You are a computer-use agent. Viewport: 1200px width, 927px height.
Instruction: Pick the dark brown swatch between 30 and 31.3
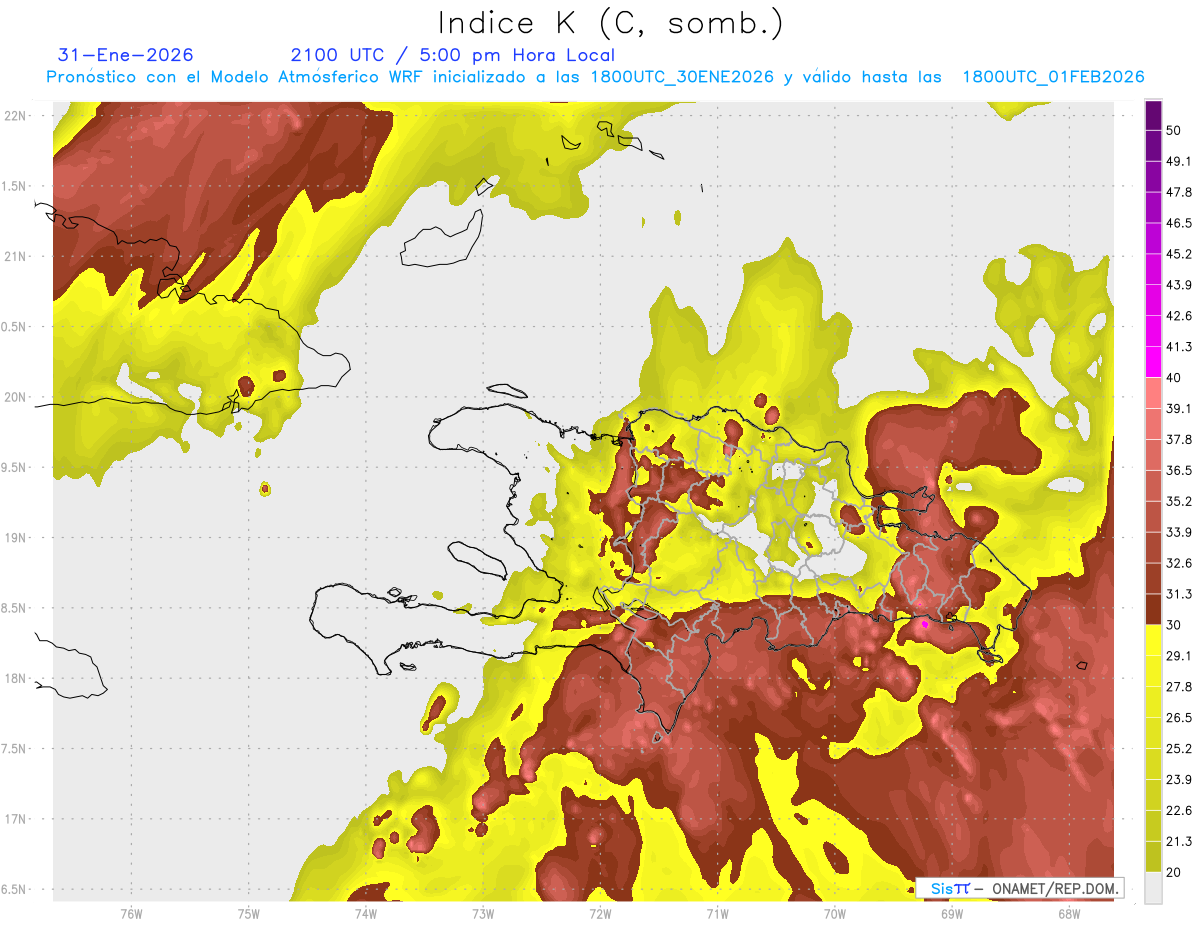click(1153, 609)
